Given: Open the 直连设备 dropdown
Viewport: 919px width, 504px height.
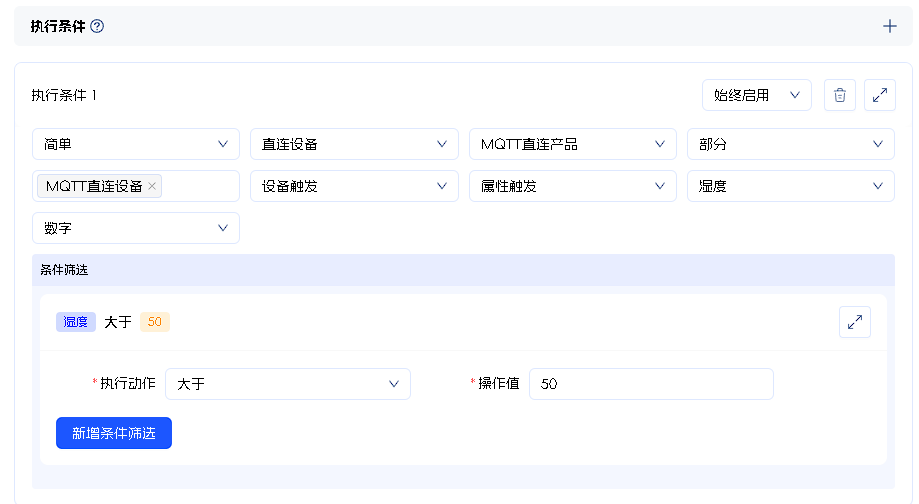Looking at the screenshot, I should (x=354, y=144).
